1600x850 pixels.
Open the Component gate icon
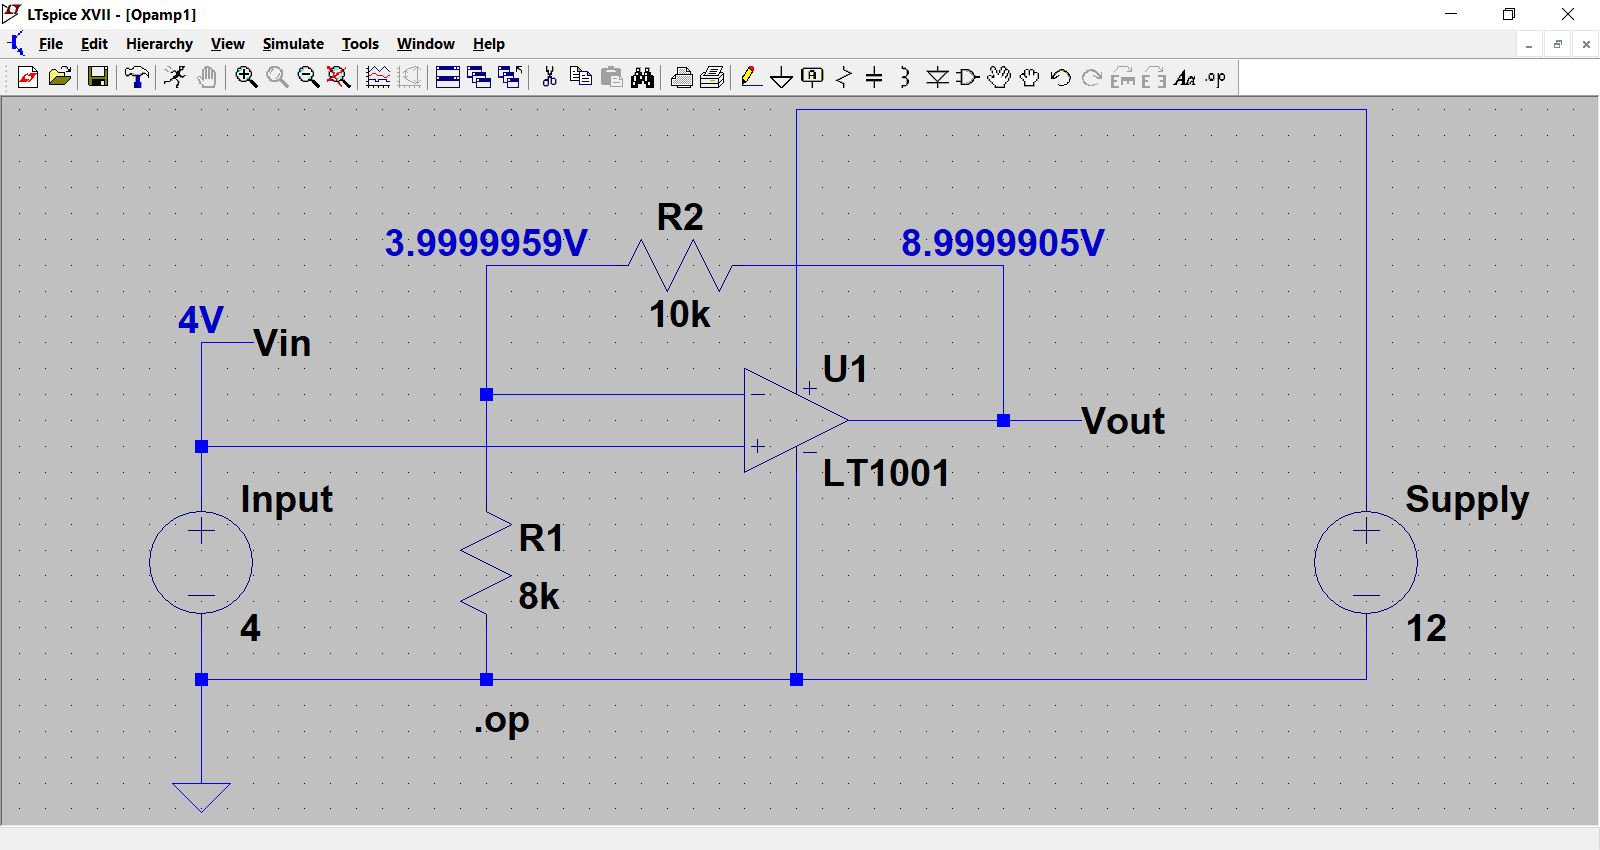[968, 77]
